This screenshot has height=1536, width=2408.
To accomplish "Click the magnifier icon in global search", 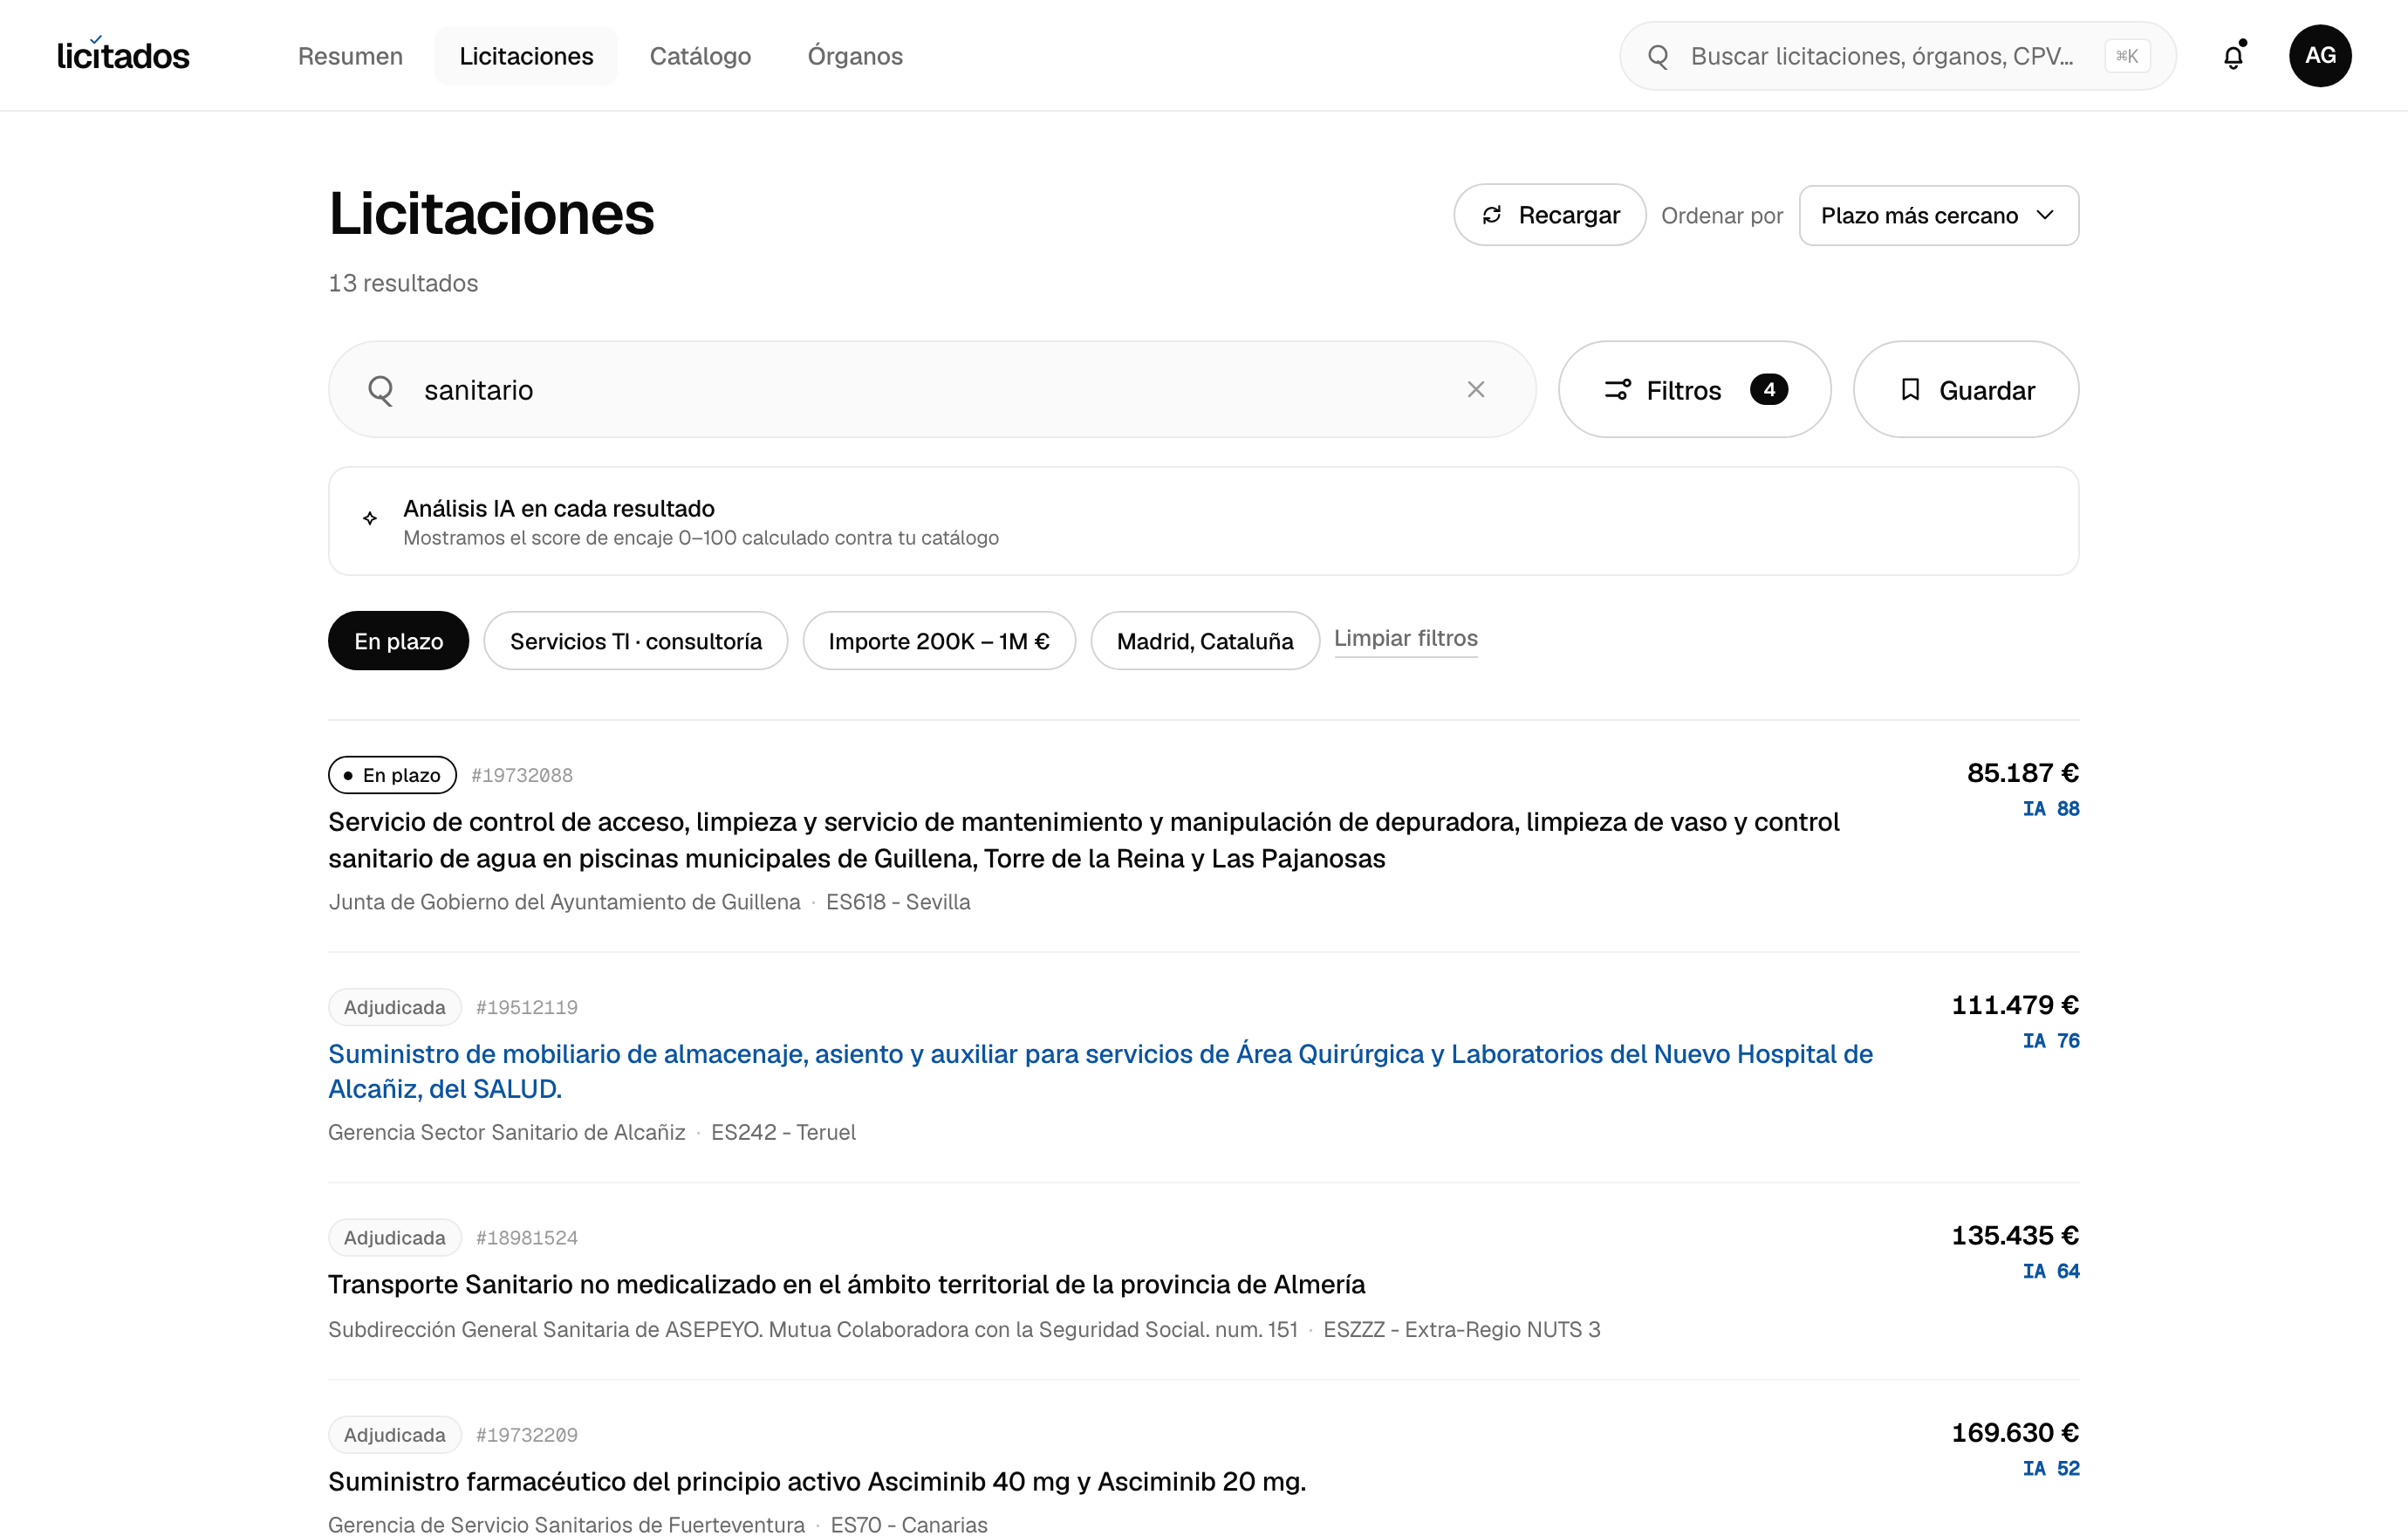I will [x=1658, y=56].
